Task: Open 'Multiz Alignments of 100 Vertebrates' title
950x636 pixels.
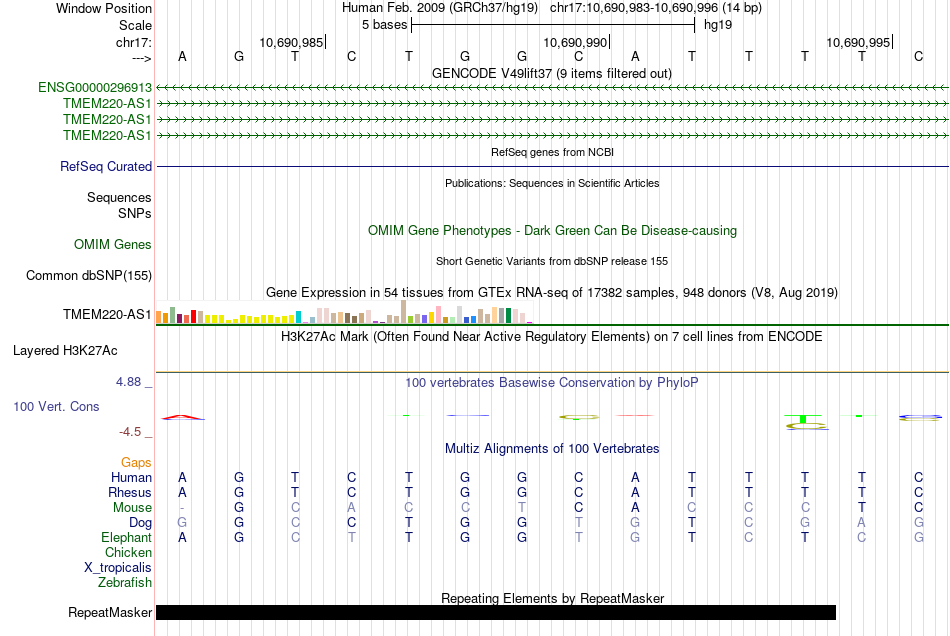Action: click(552, 449)
